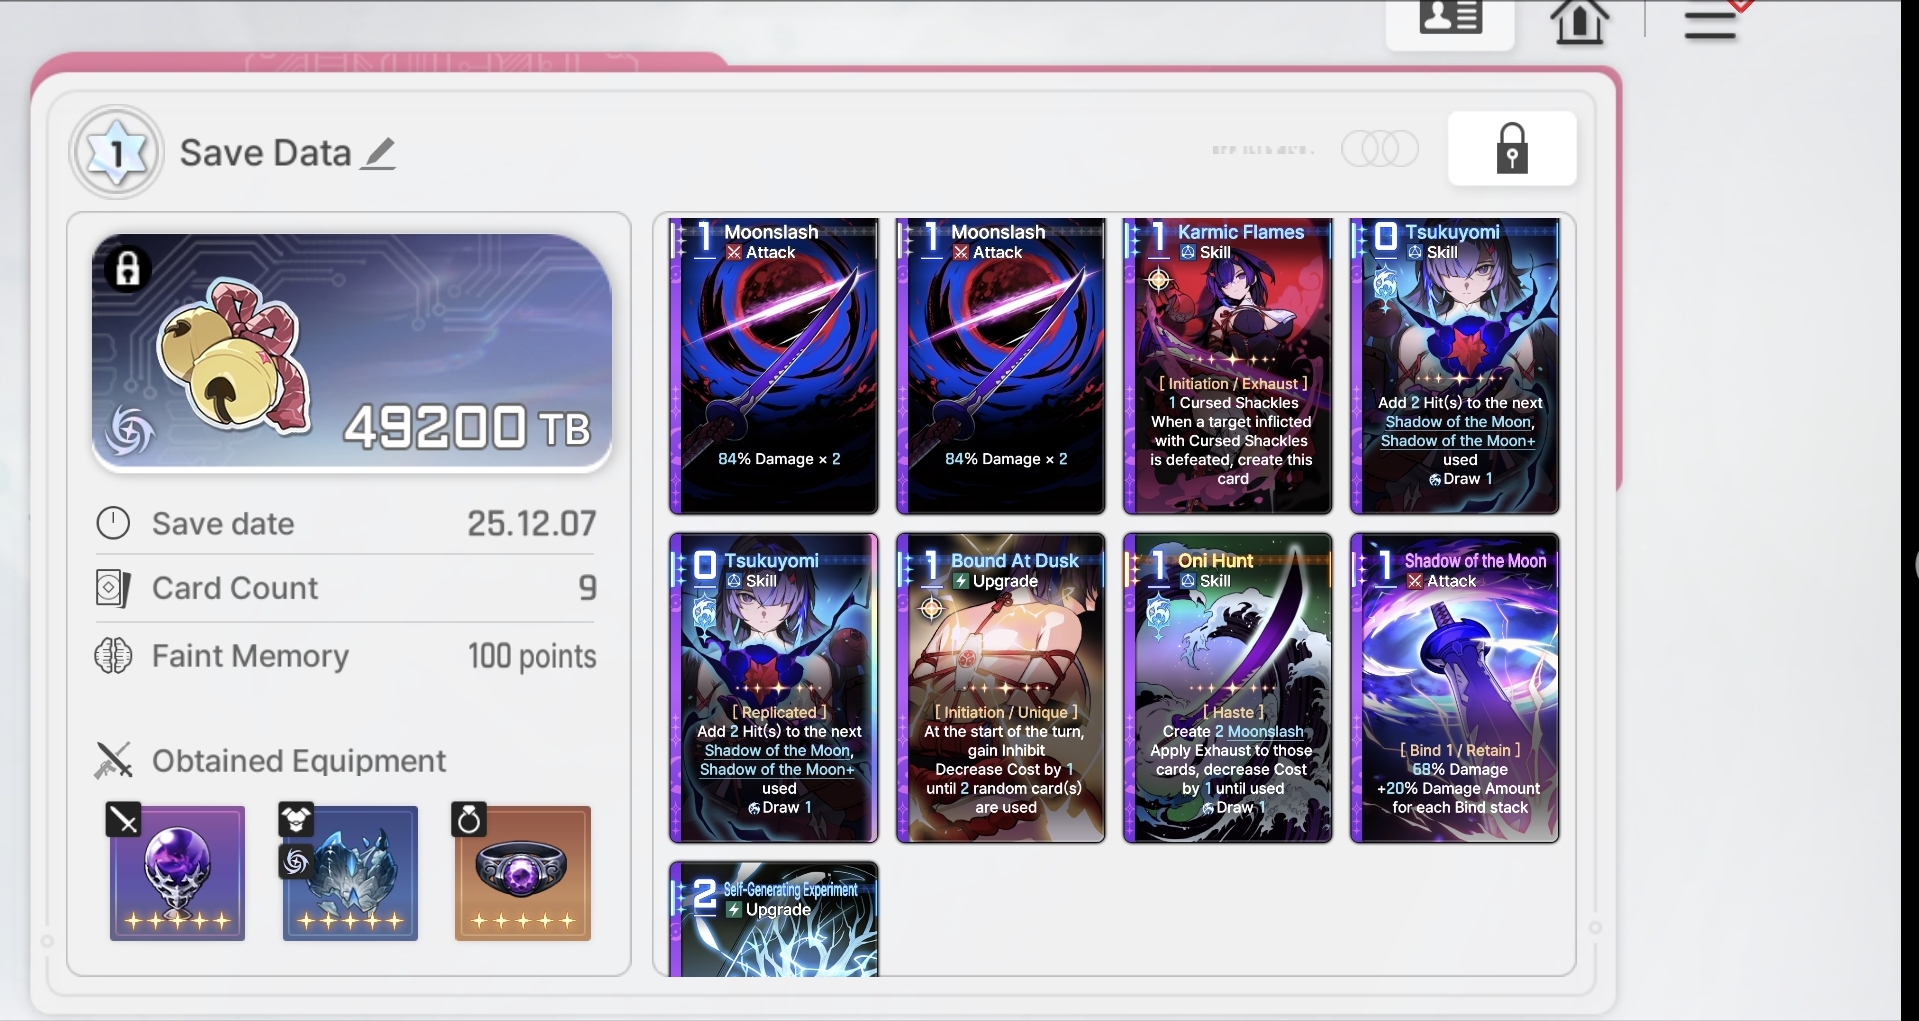The image size is (1919, 1021).
Task: Click the pencil edit icon beside Save Data
Action: (379, 154)
